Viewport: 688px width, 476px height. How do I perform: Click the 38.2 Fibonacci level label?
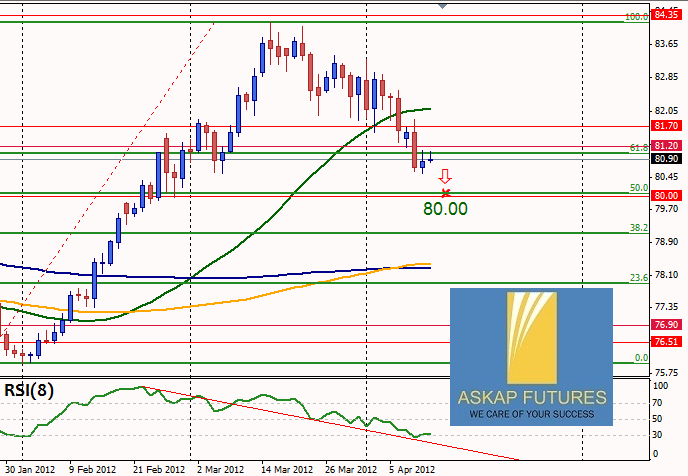click(x=638, y=228)
